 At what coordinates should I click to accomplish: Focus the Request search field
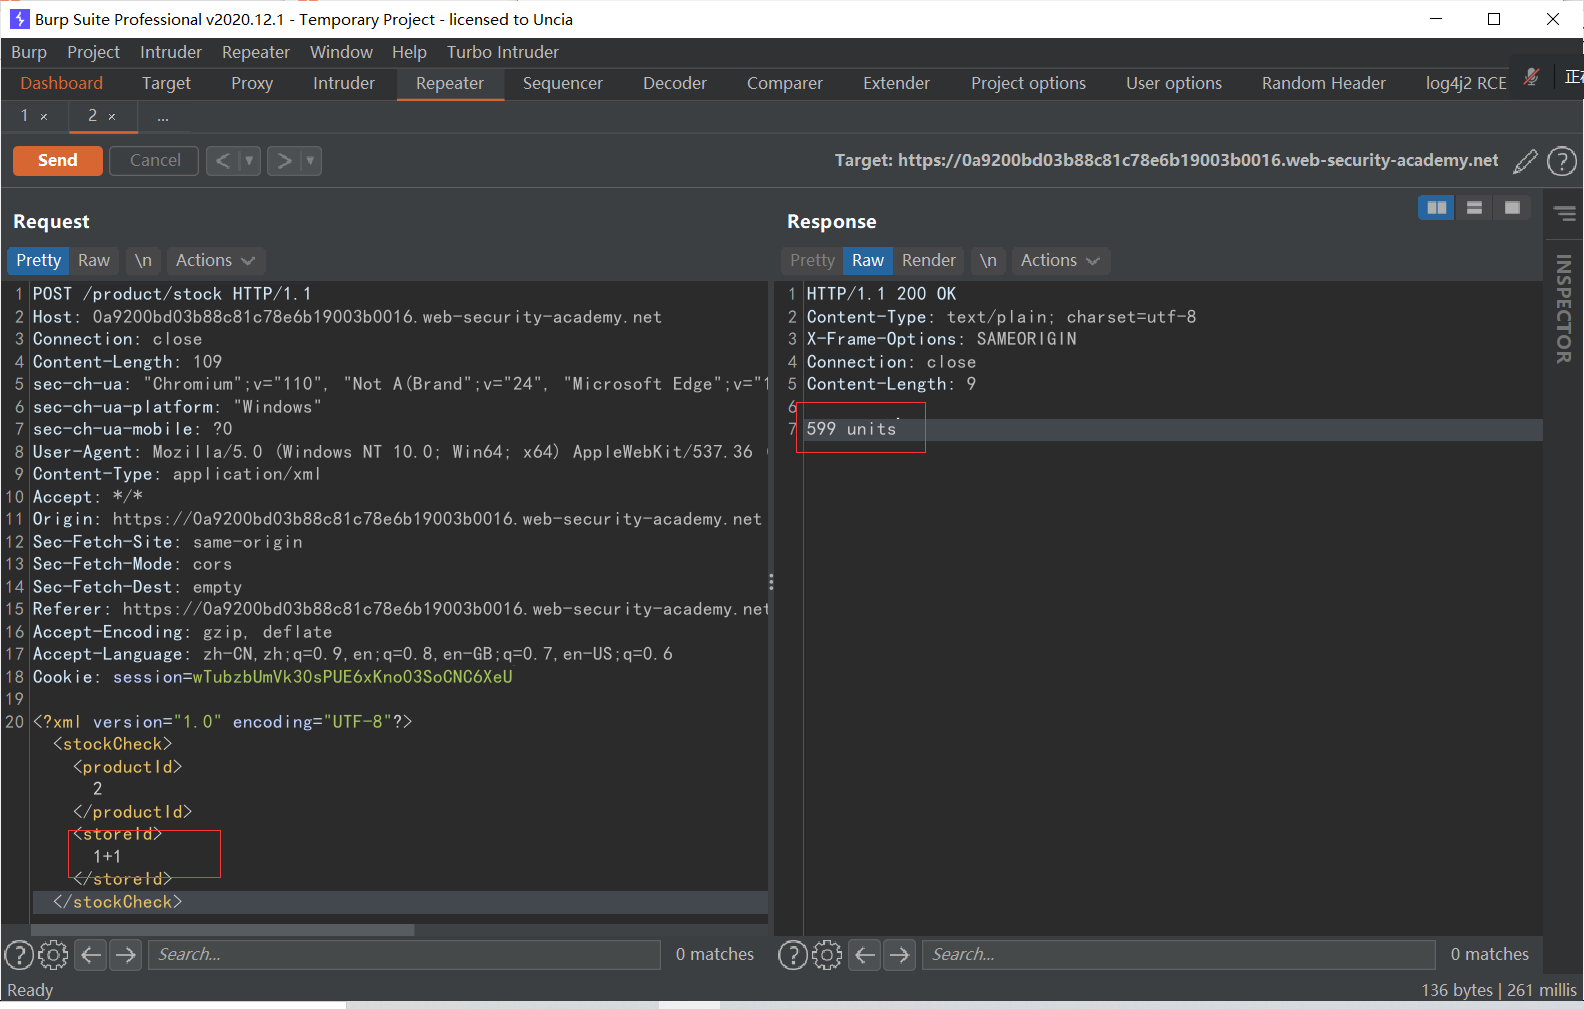(x=405, y=955)
